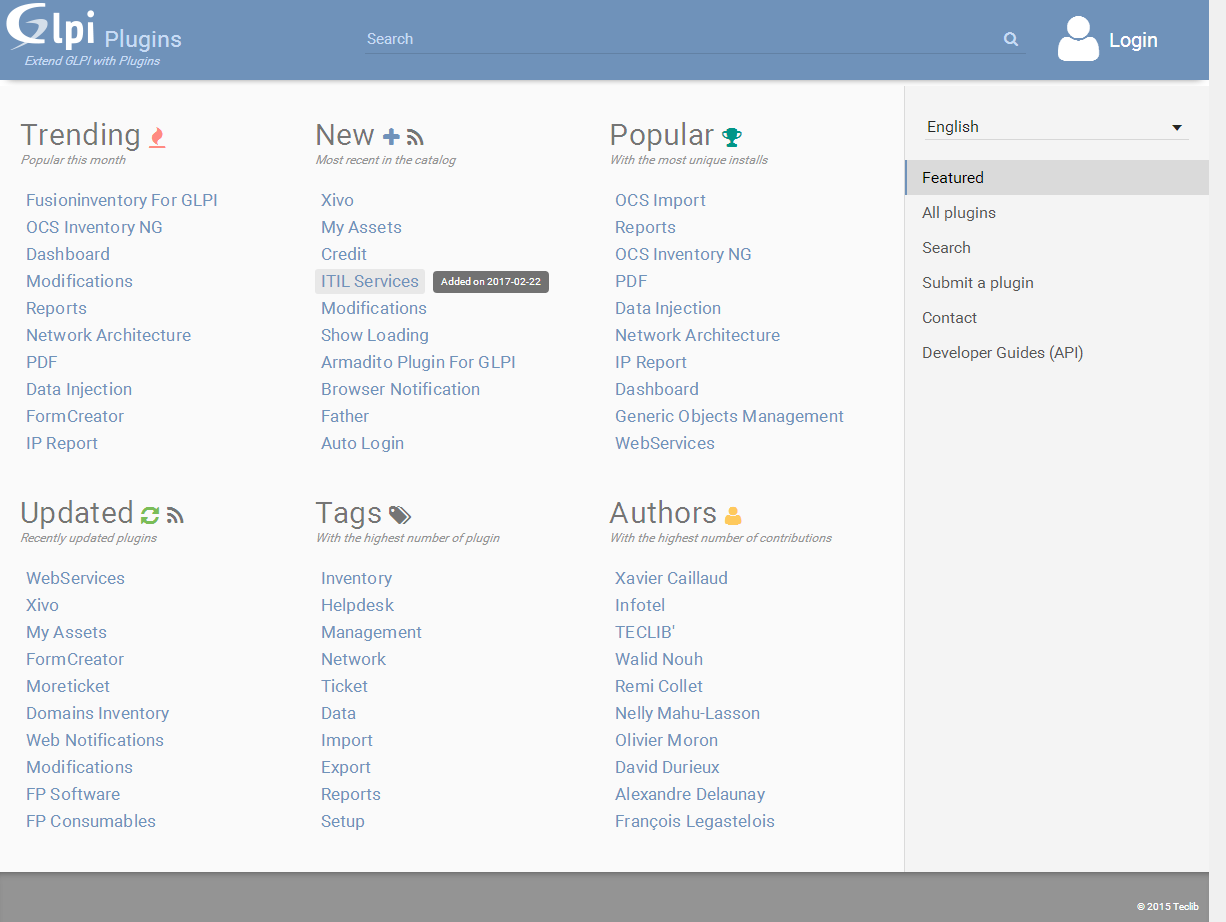The height and width of the screenshot is (922, 1226).
Task: Open Browser Notification plugin
Action: tap(400, 389)
